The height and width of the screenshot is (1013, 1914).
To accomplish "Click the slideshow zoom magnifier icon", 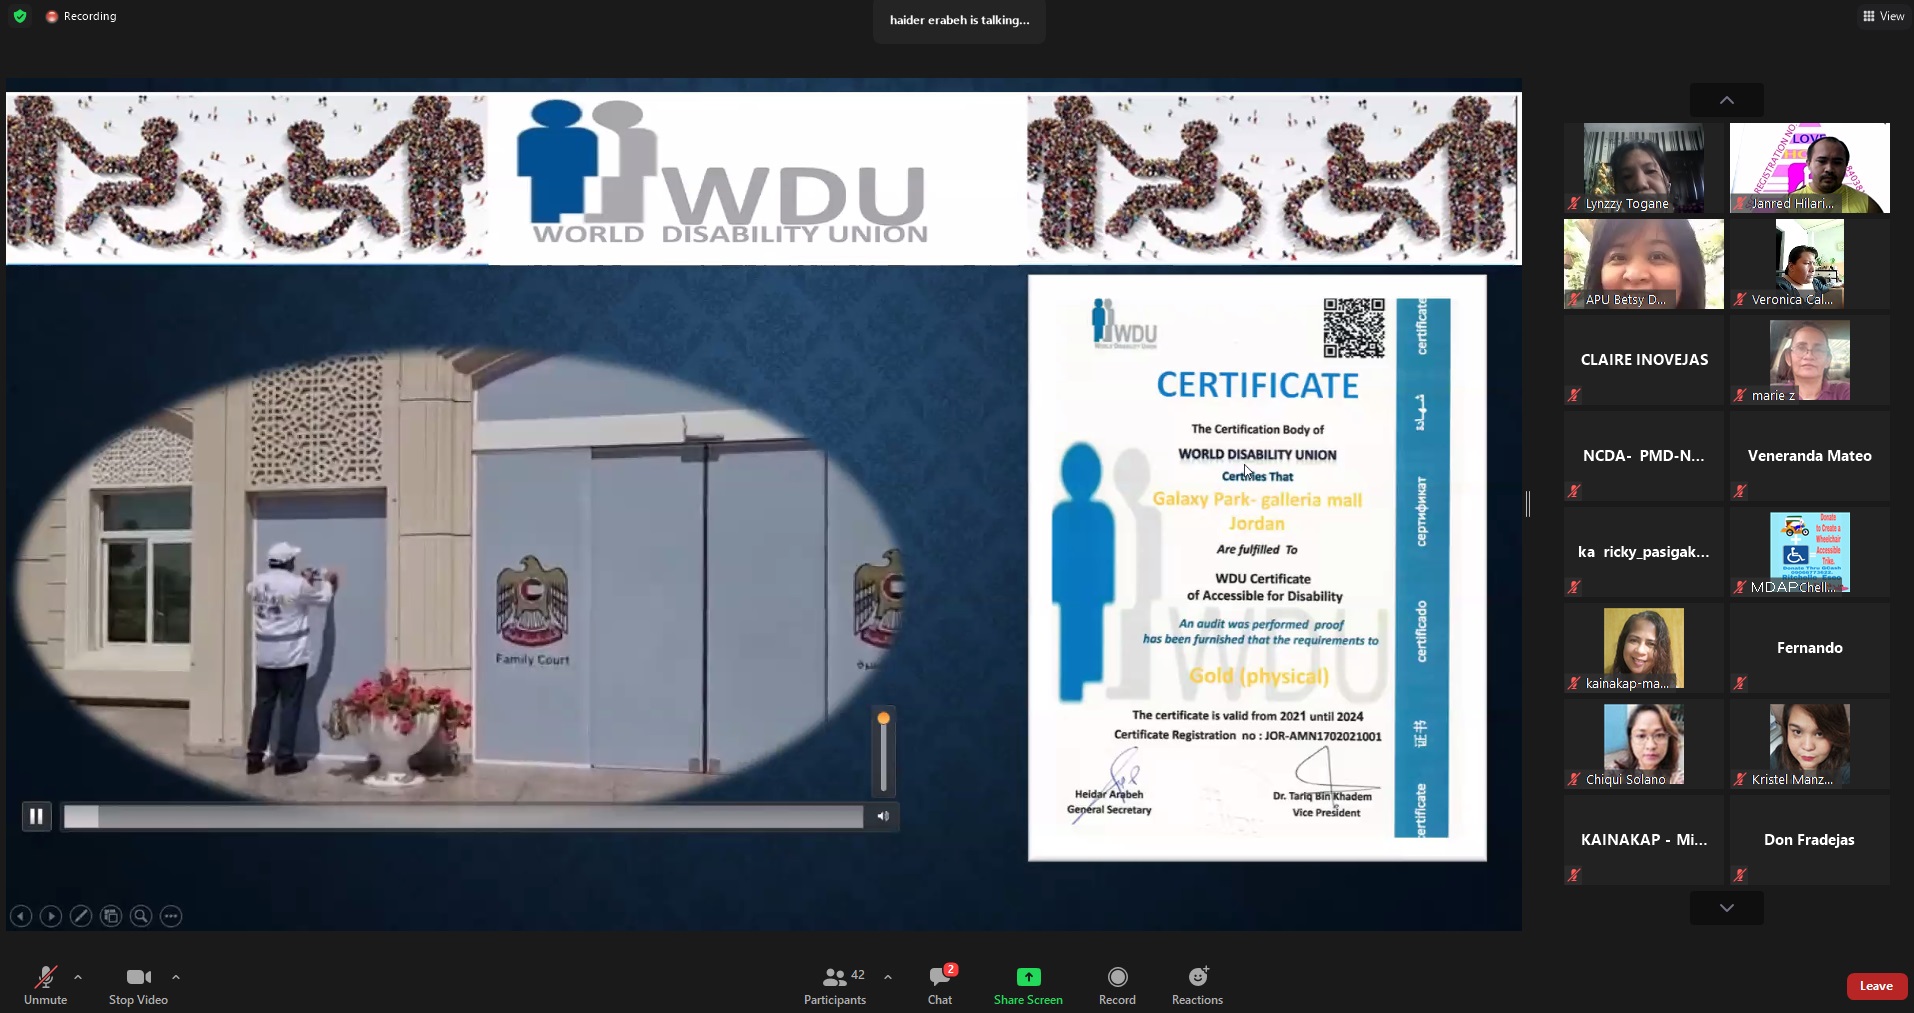I will coord(141,916).
